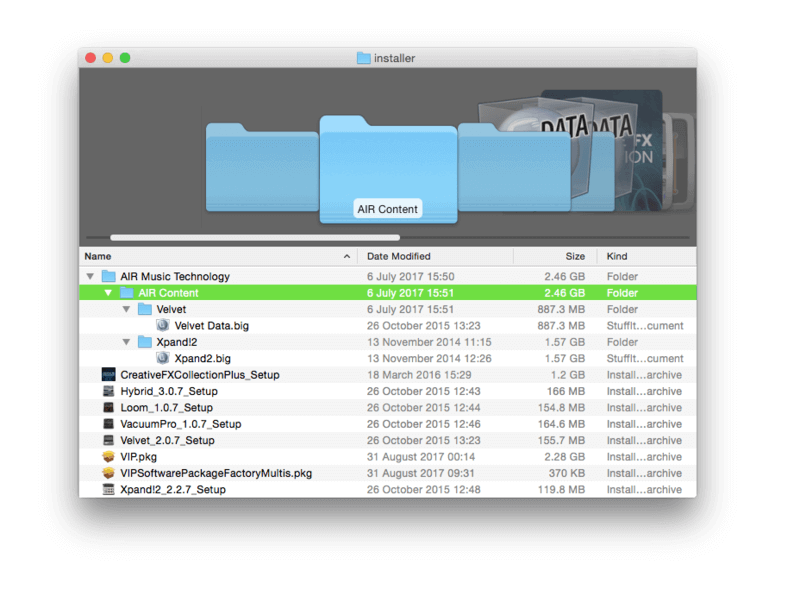Sort by Date Modified column
Screen dimensions: 800x589
(436, 256)
